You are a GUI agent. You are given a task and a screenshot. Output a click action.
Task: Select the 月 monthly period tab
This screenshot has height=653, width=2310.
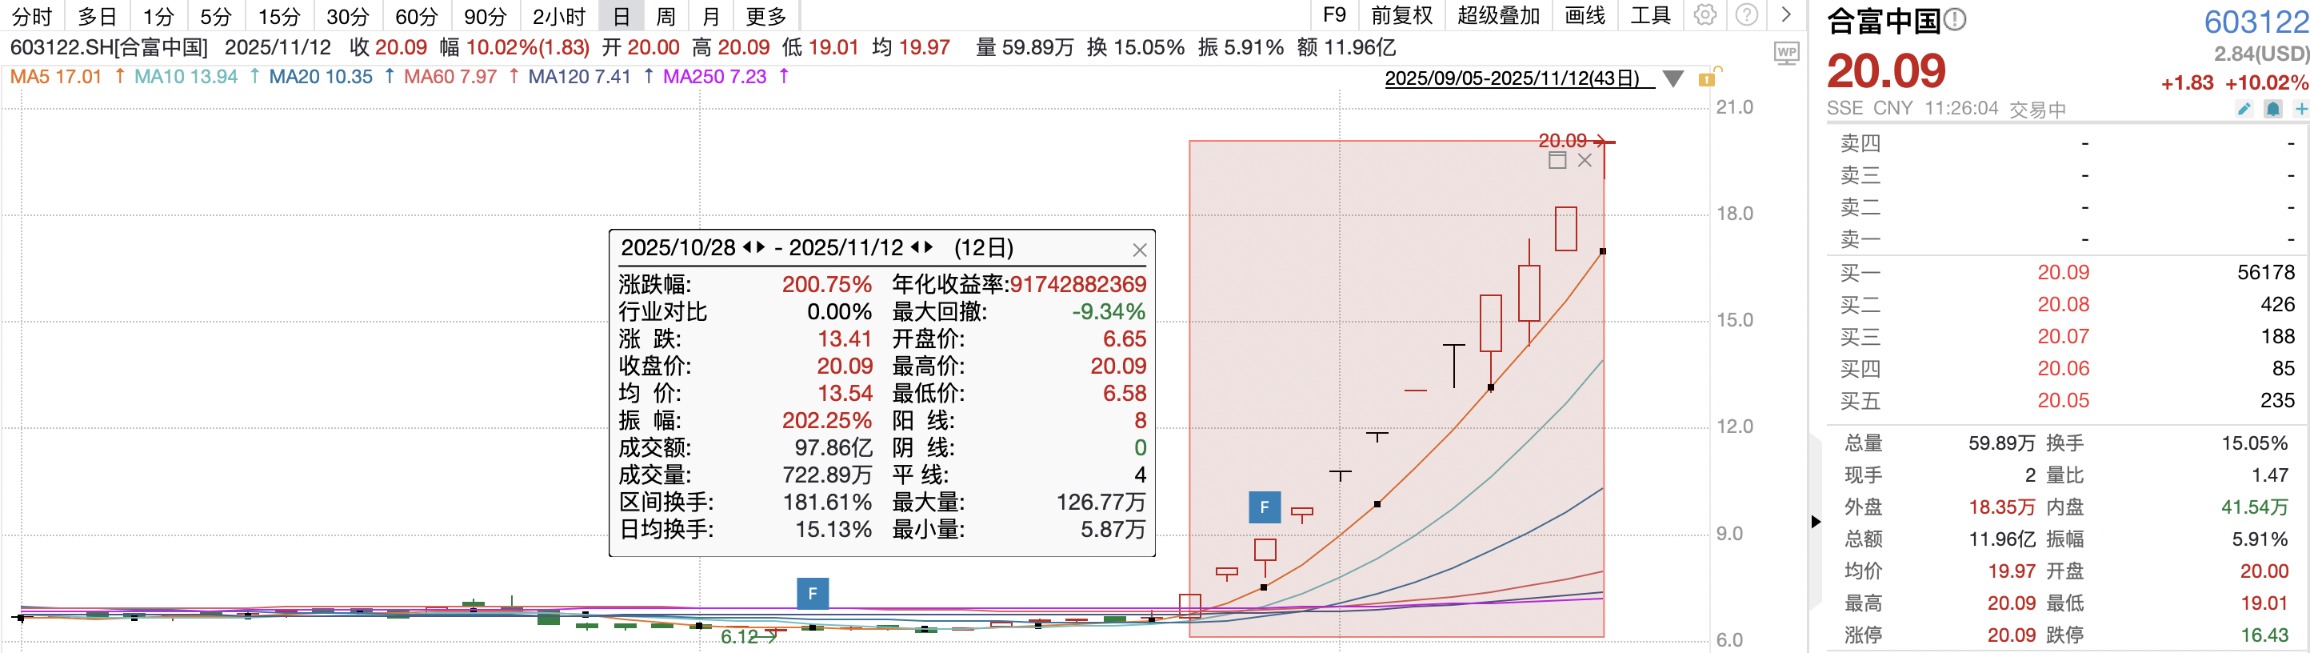click(x=711, y=16)
